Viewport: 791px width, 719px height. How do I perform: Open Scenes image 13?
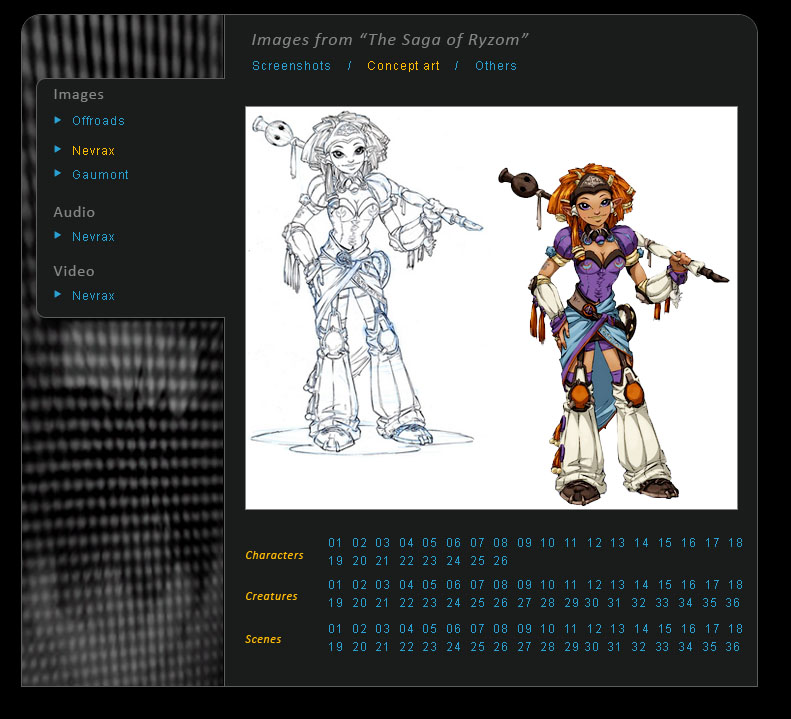click(x=617, y=629)
